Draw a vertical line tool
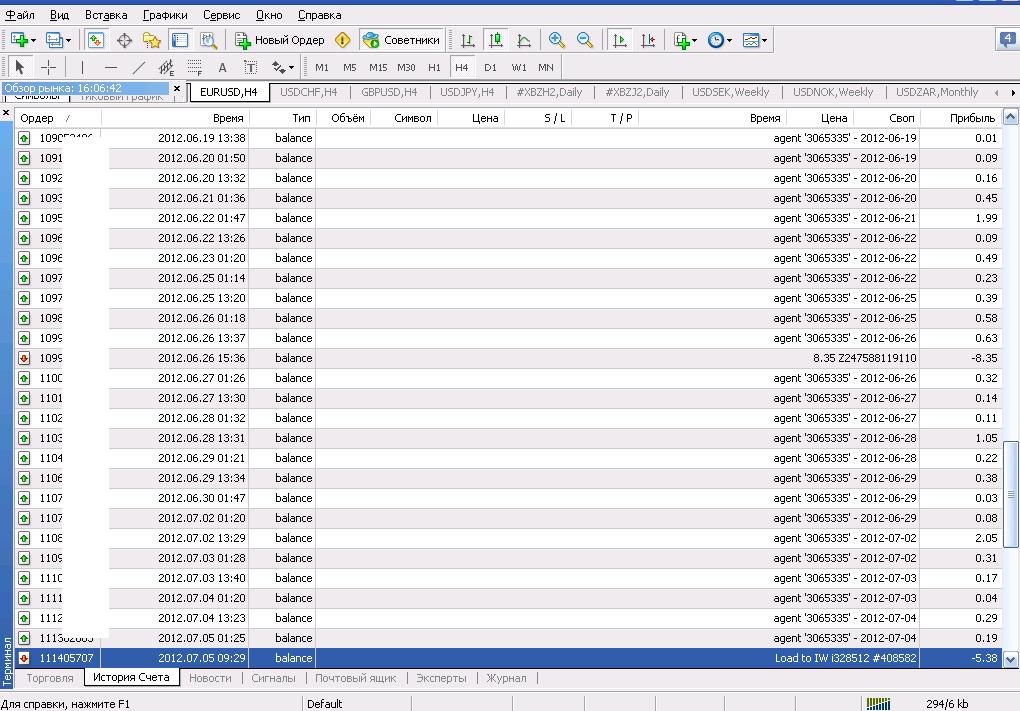 pos(82,67)
